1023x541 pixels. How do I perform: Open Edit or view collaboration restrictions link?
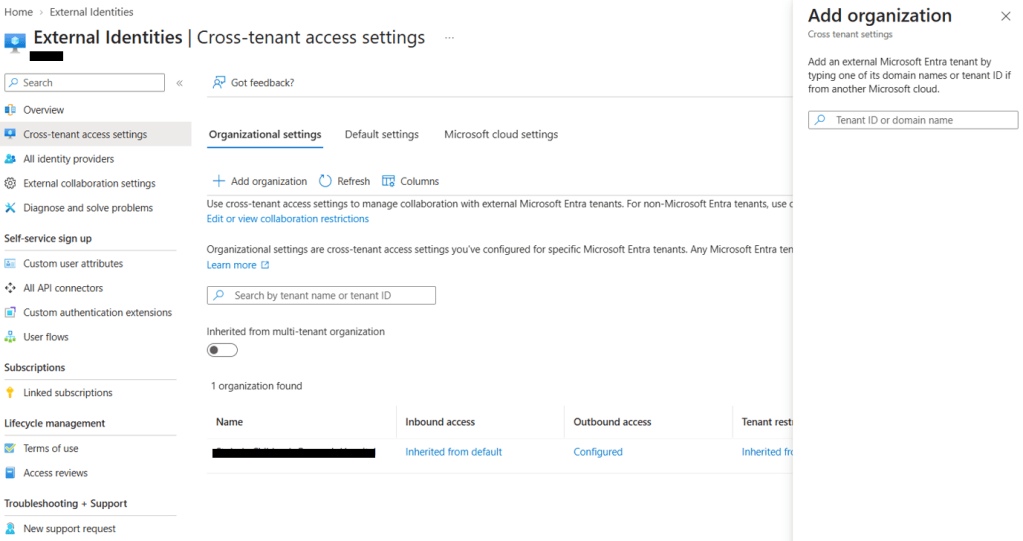[x=288, y=219]
